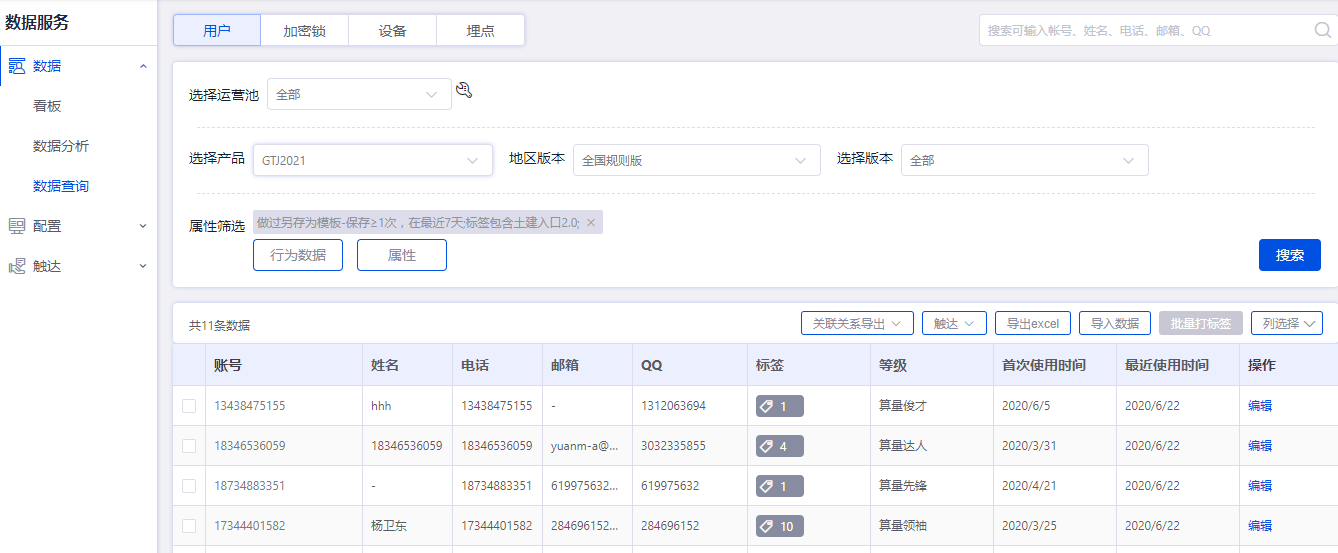Click the search magnifier icon
Image resolution: width=1338 pixels, height=553 pixels.
coord(1322,30)
